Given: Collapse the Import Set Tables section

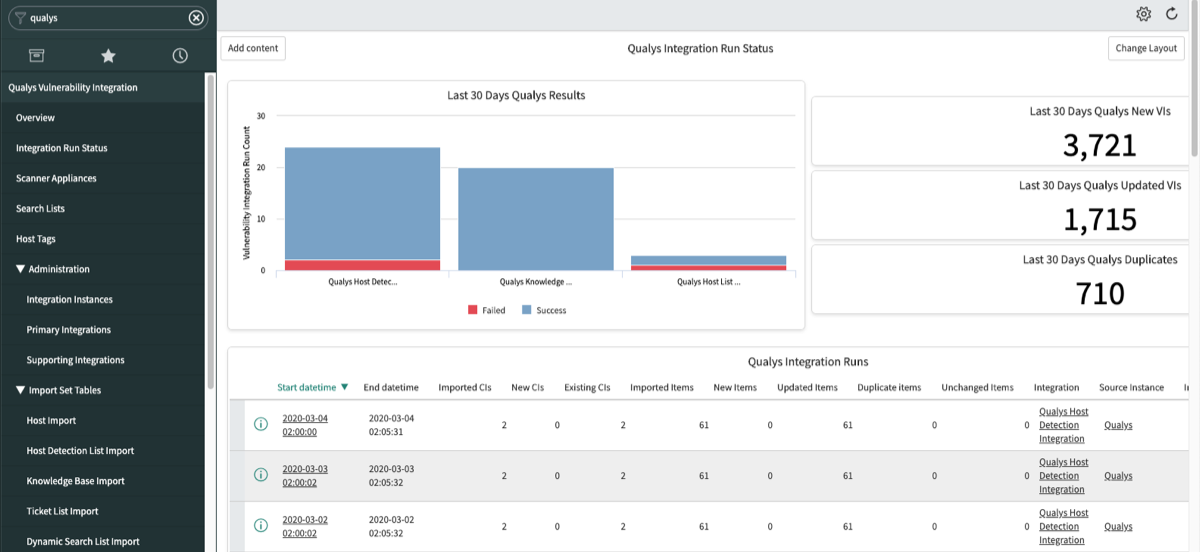Looking at the screenshot, I should coord(20,390).
